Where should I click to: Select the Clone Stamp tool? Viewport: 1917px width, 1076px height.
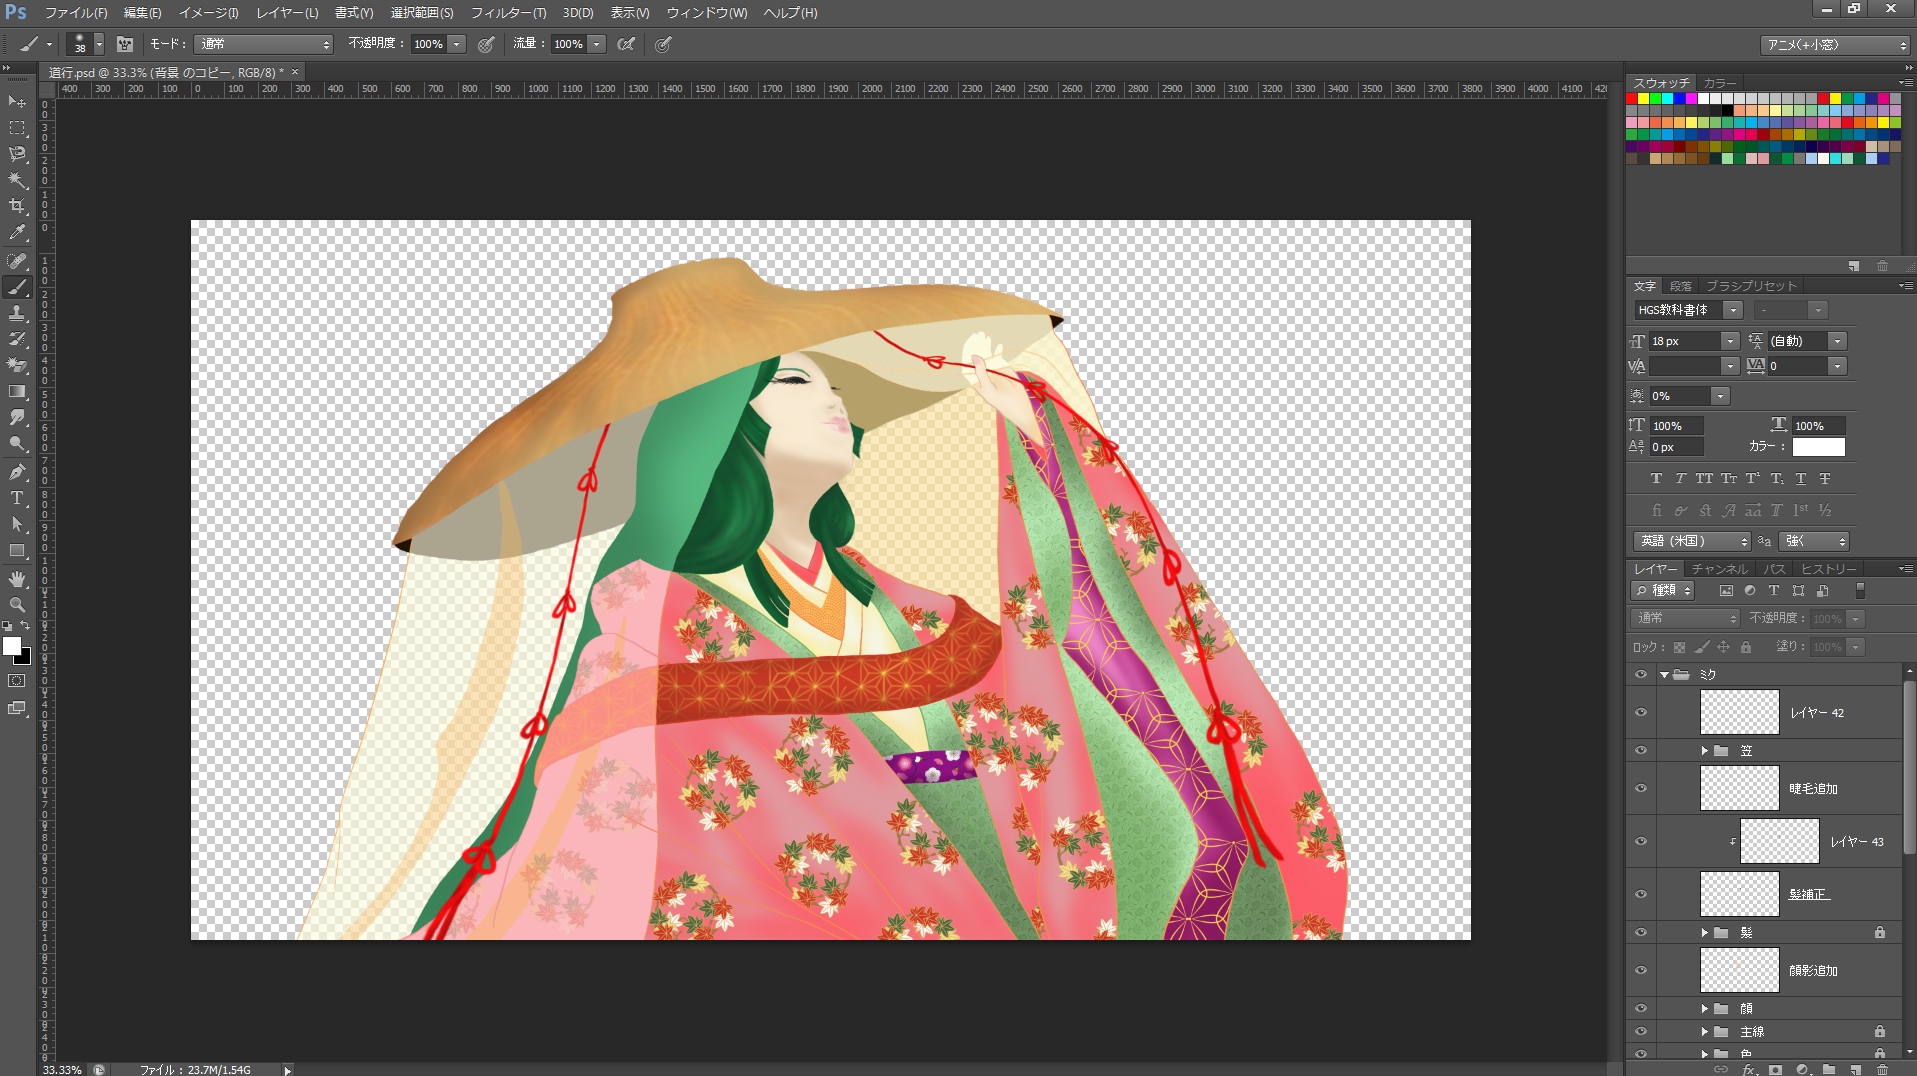17,313
